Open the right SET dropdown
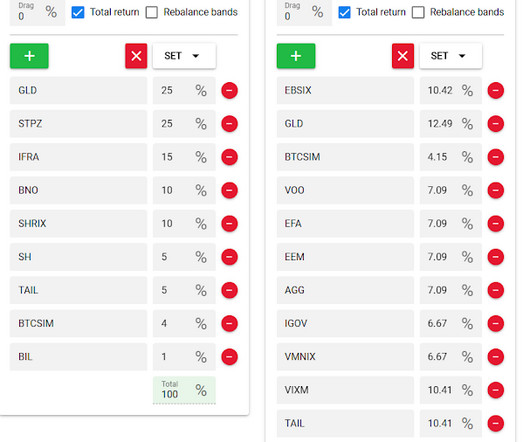530x442 pixels. [x=451, y=56]
